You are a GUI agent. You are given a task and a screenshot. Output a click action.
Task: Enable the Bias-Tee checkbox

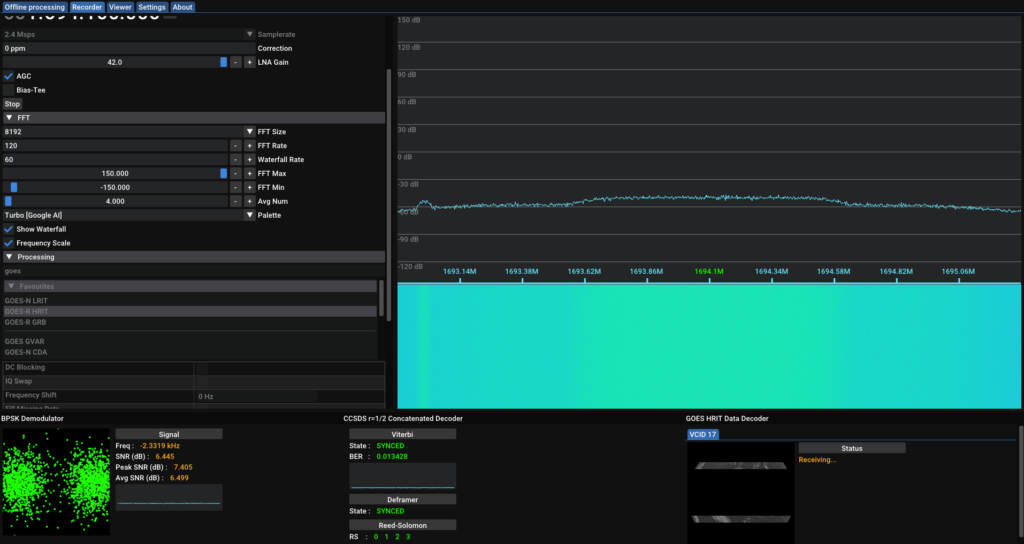pos(9,90)
